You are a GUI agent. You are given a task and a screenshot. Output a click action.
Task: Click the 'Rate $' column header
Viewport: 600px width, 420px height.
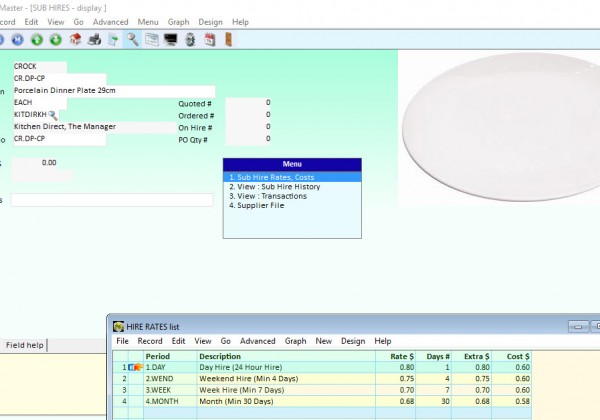[x=396, y=357]
